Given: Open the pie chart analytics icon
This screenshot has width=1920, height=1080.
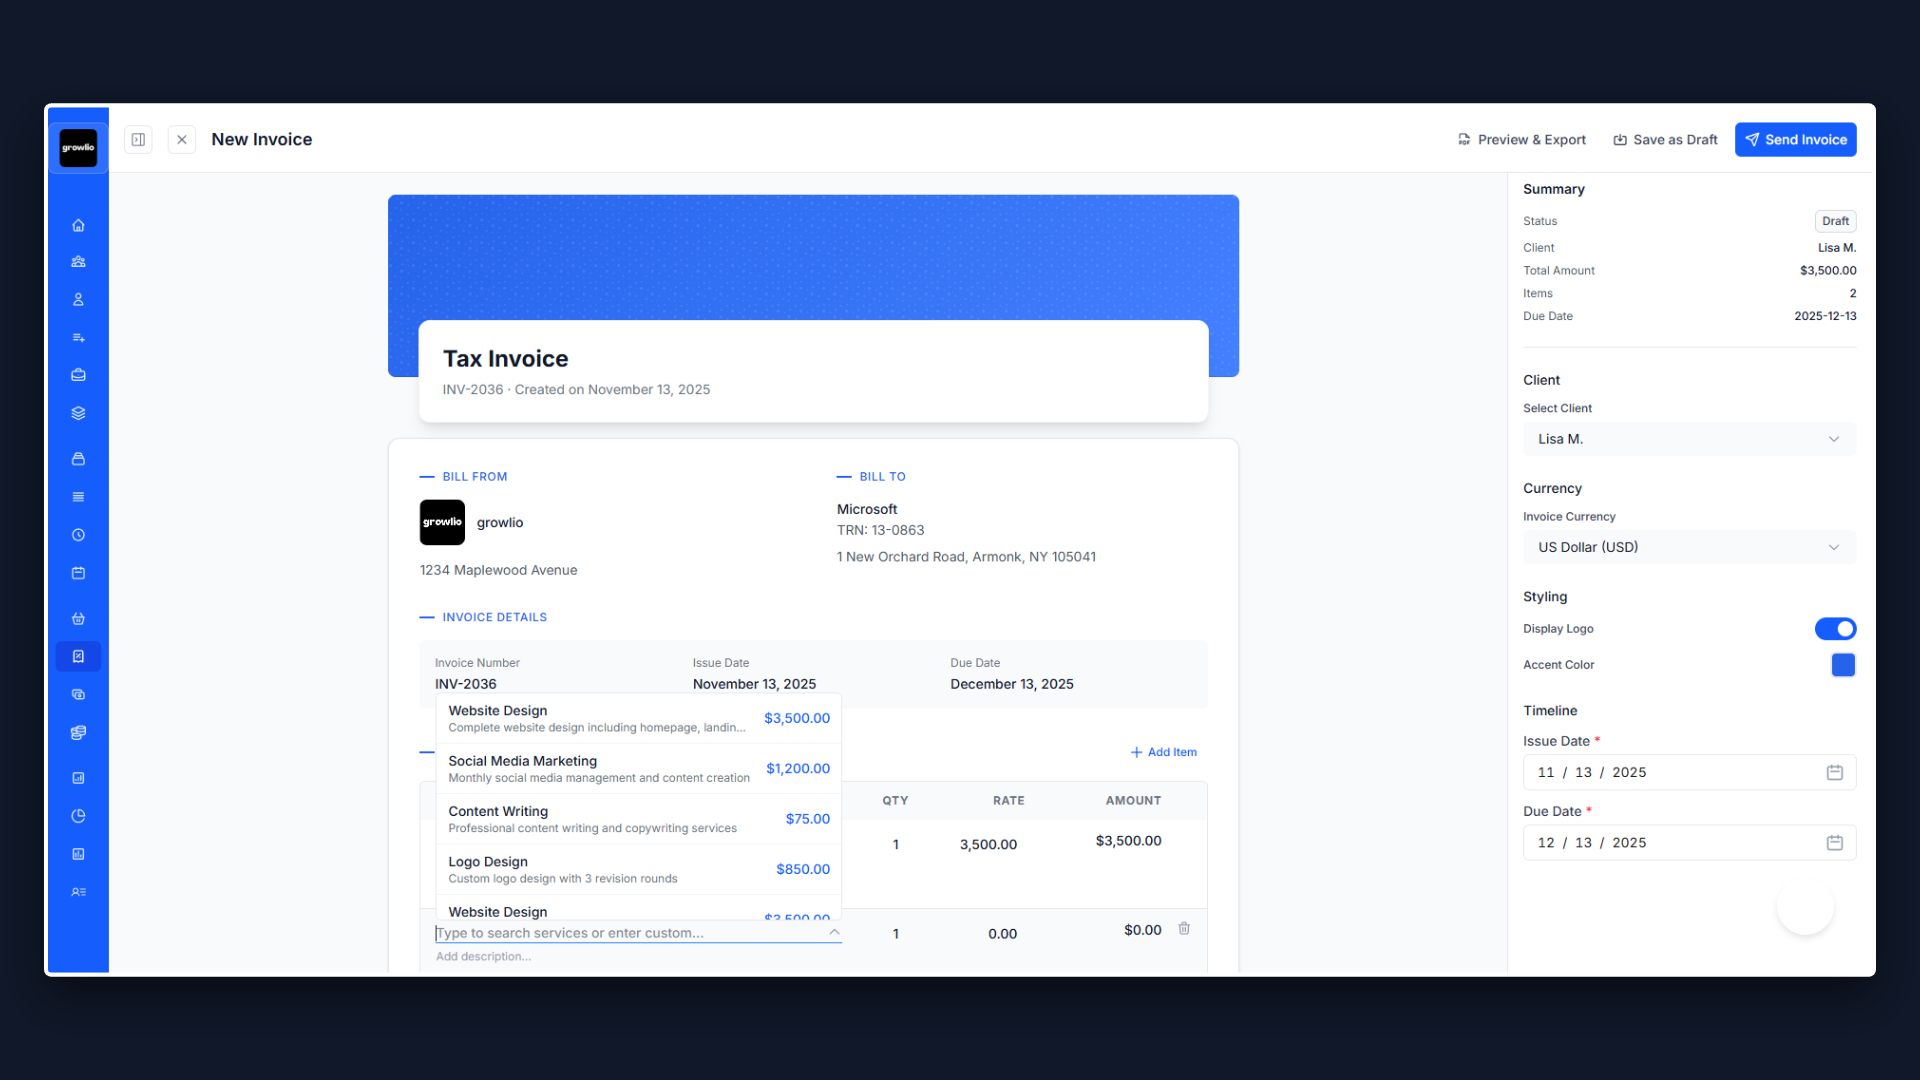Looking at the screenshot, I should pos(78,815).
